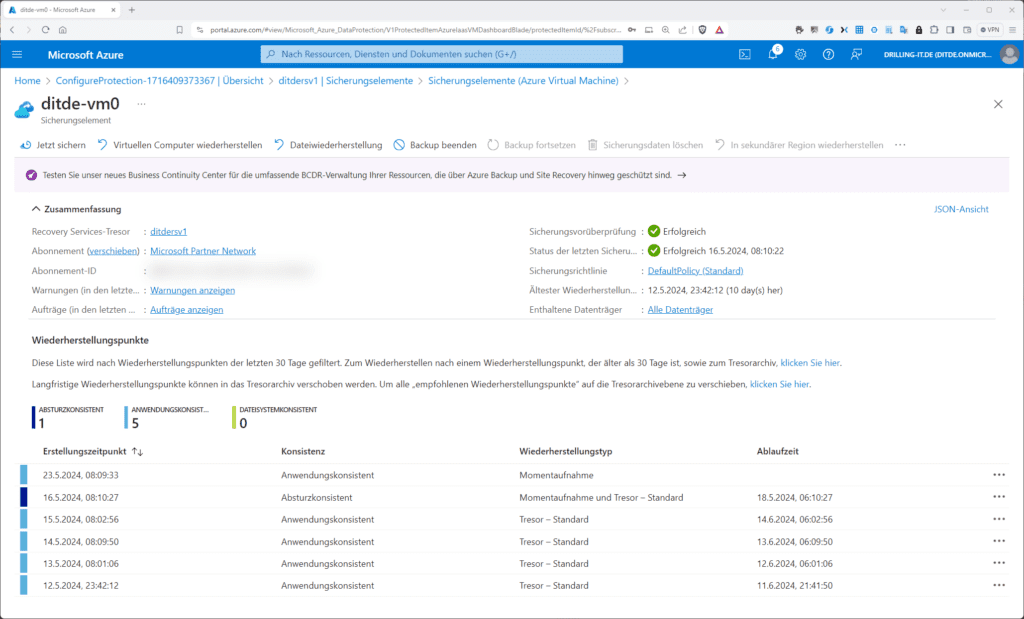Click In sekundärer Region wiederherstellen
The height and width of the screenshot is (619, 1024).
point(799,145)
